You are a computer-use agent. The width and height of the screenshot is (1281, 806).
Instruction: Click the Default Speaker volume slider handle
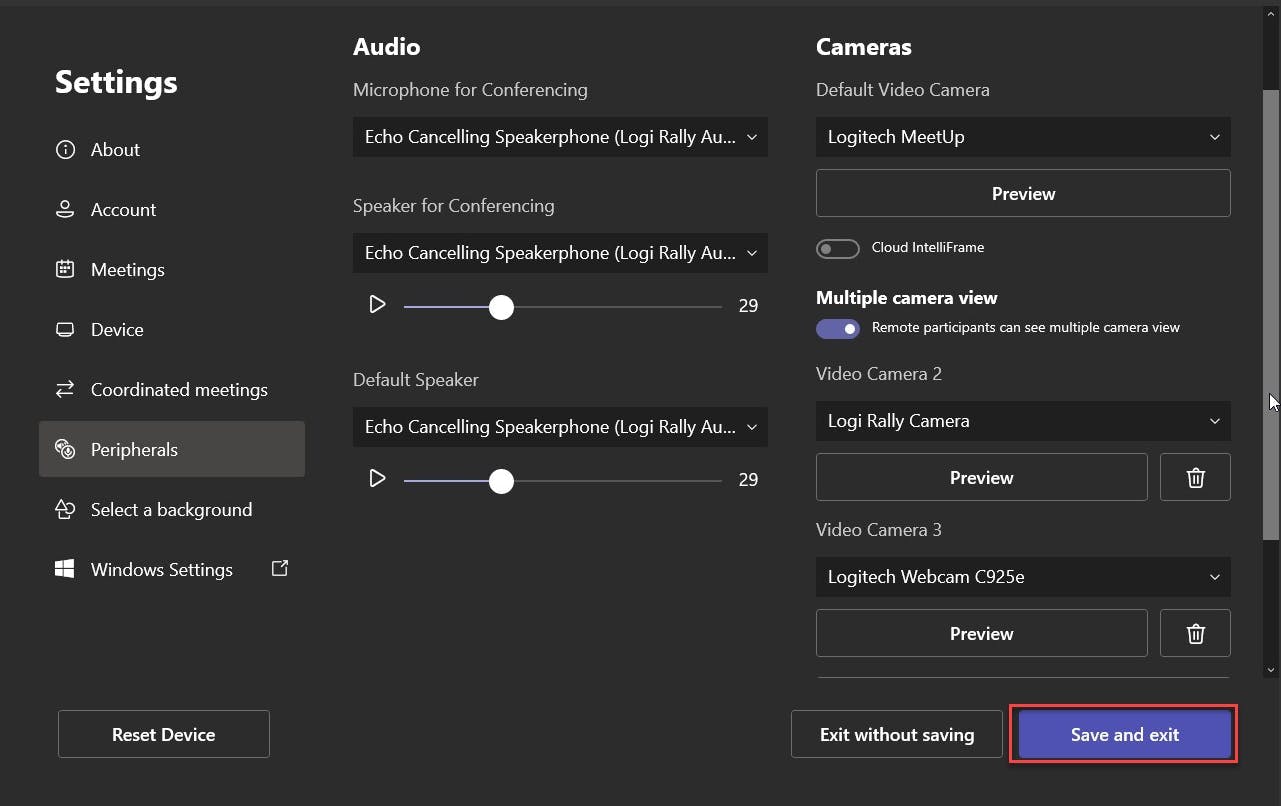[501, 481]
